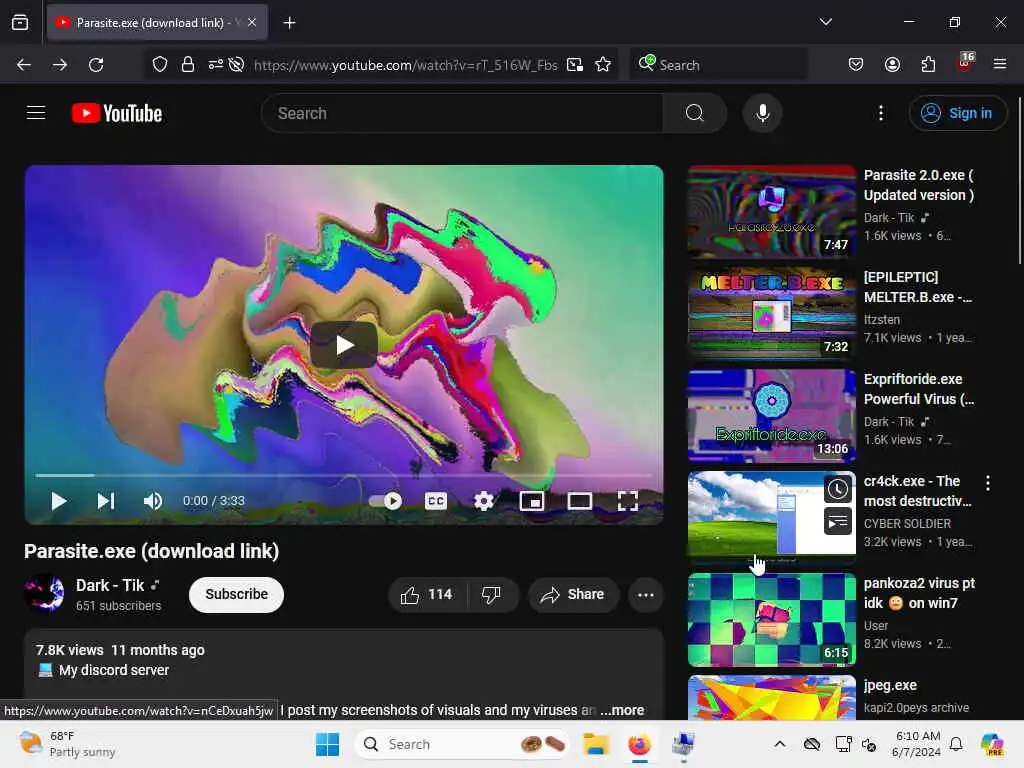1024x768 pixels.
Task: Go forward in browser history
Action: 59,65
